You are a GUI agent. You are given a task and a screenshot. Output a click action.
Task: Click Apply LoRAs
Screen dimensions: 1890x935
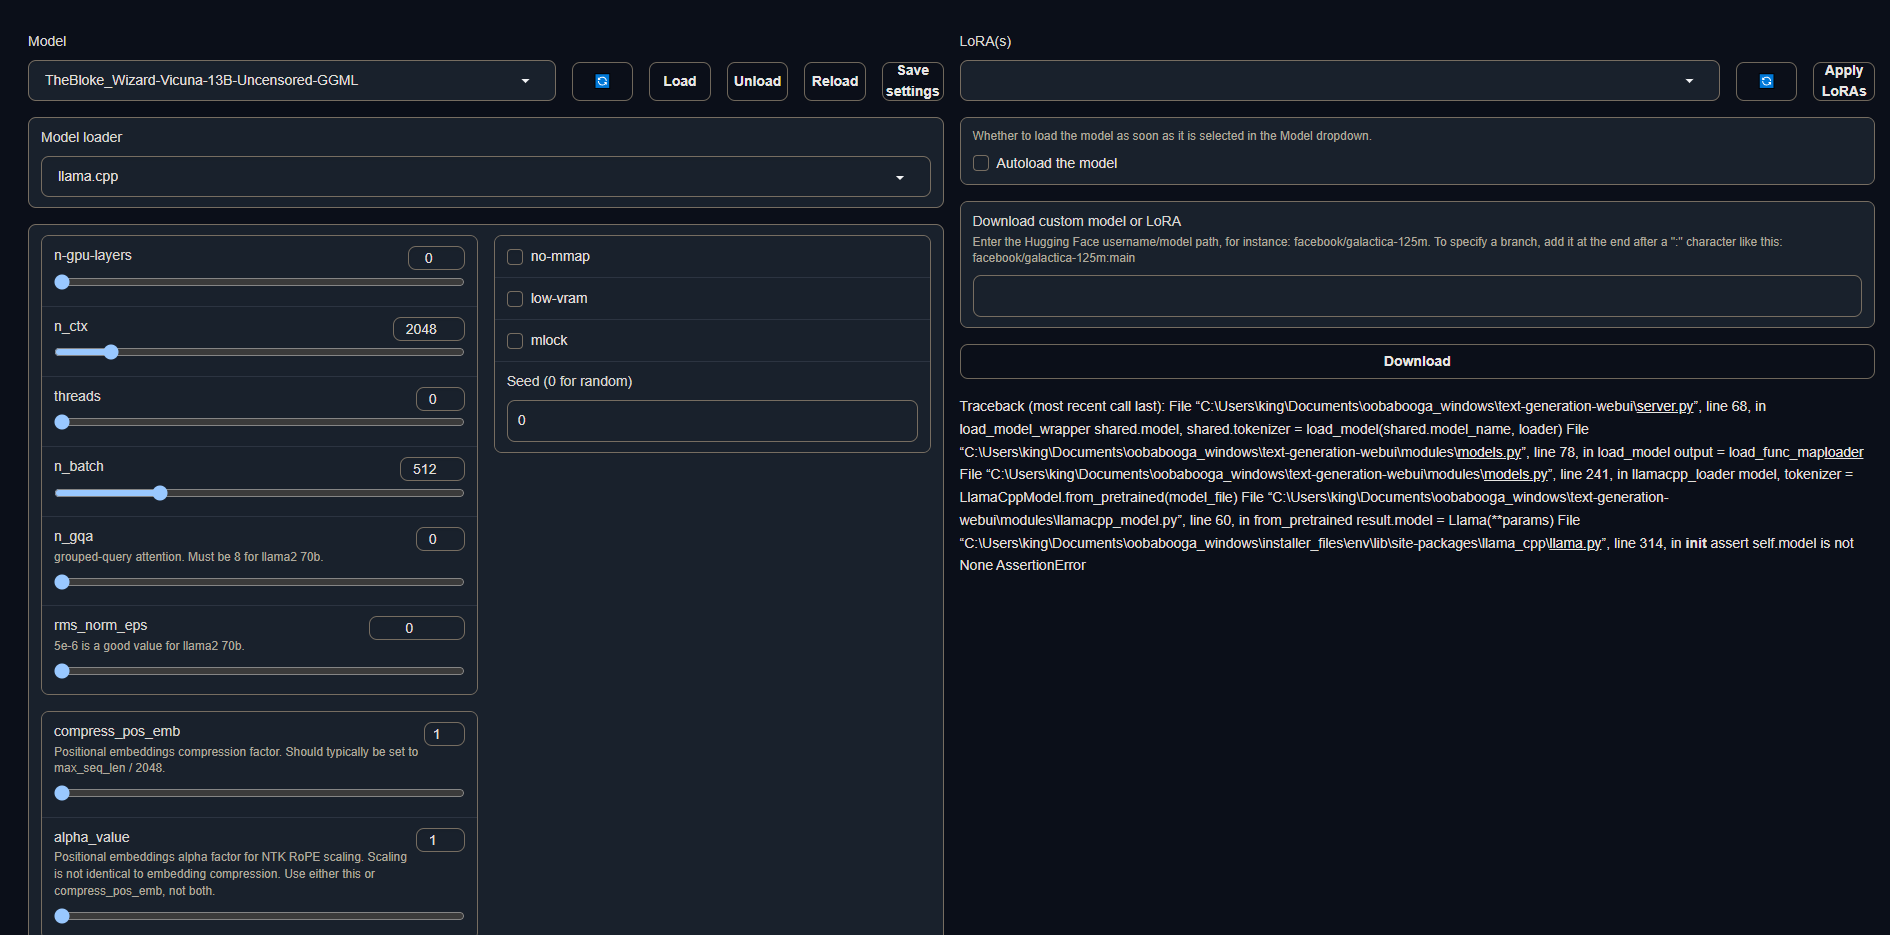pyautogui.click(x=1843, y=81)
